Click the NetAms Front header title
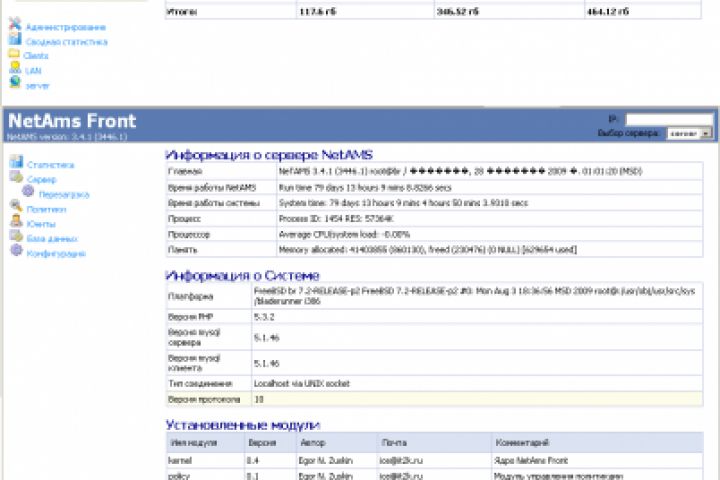 (x=72, y=121)
